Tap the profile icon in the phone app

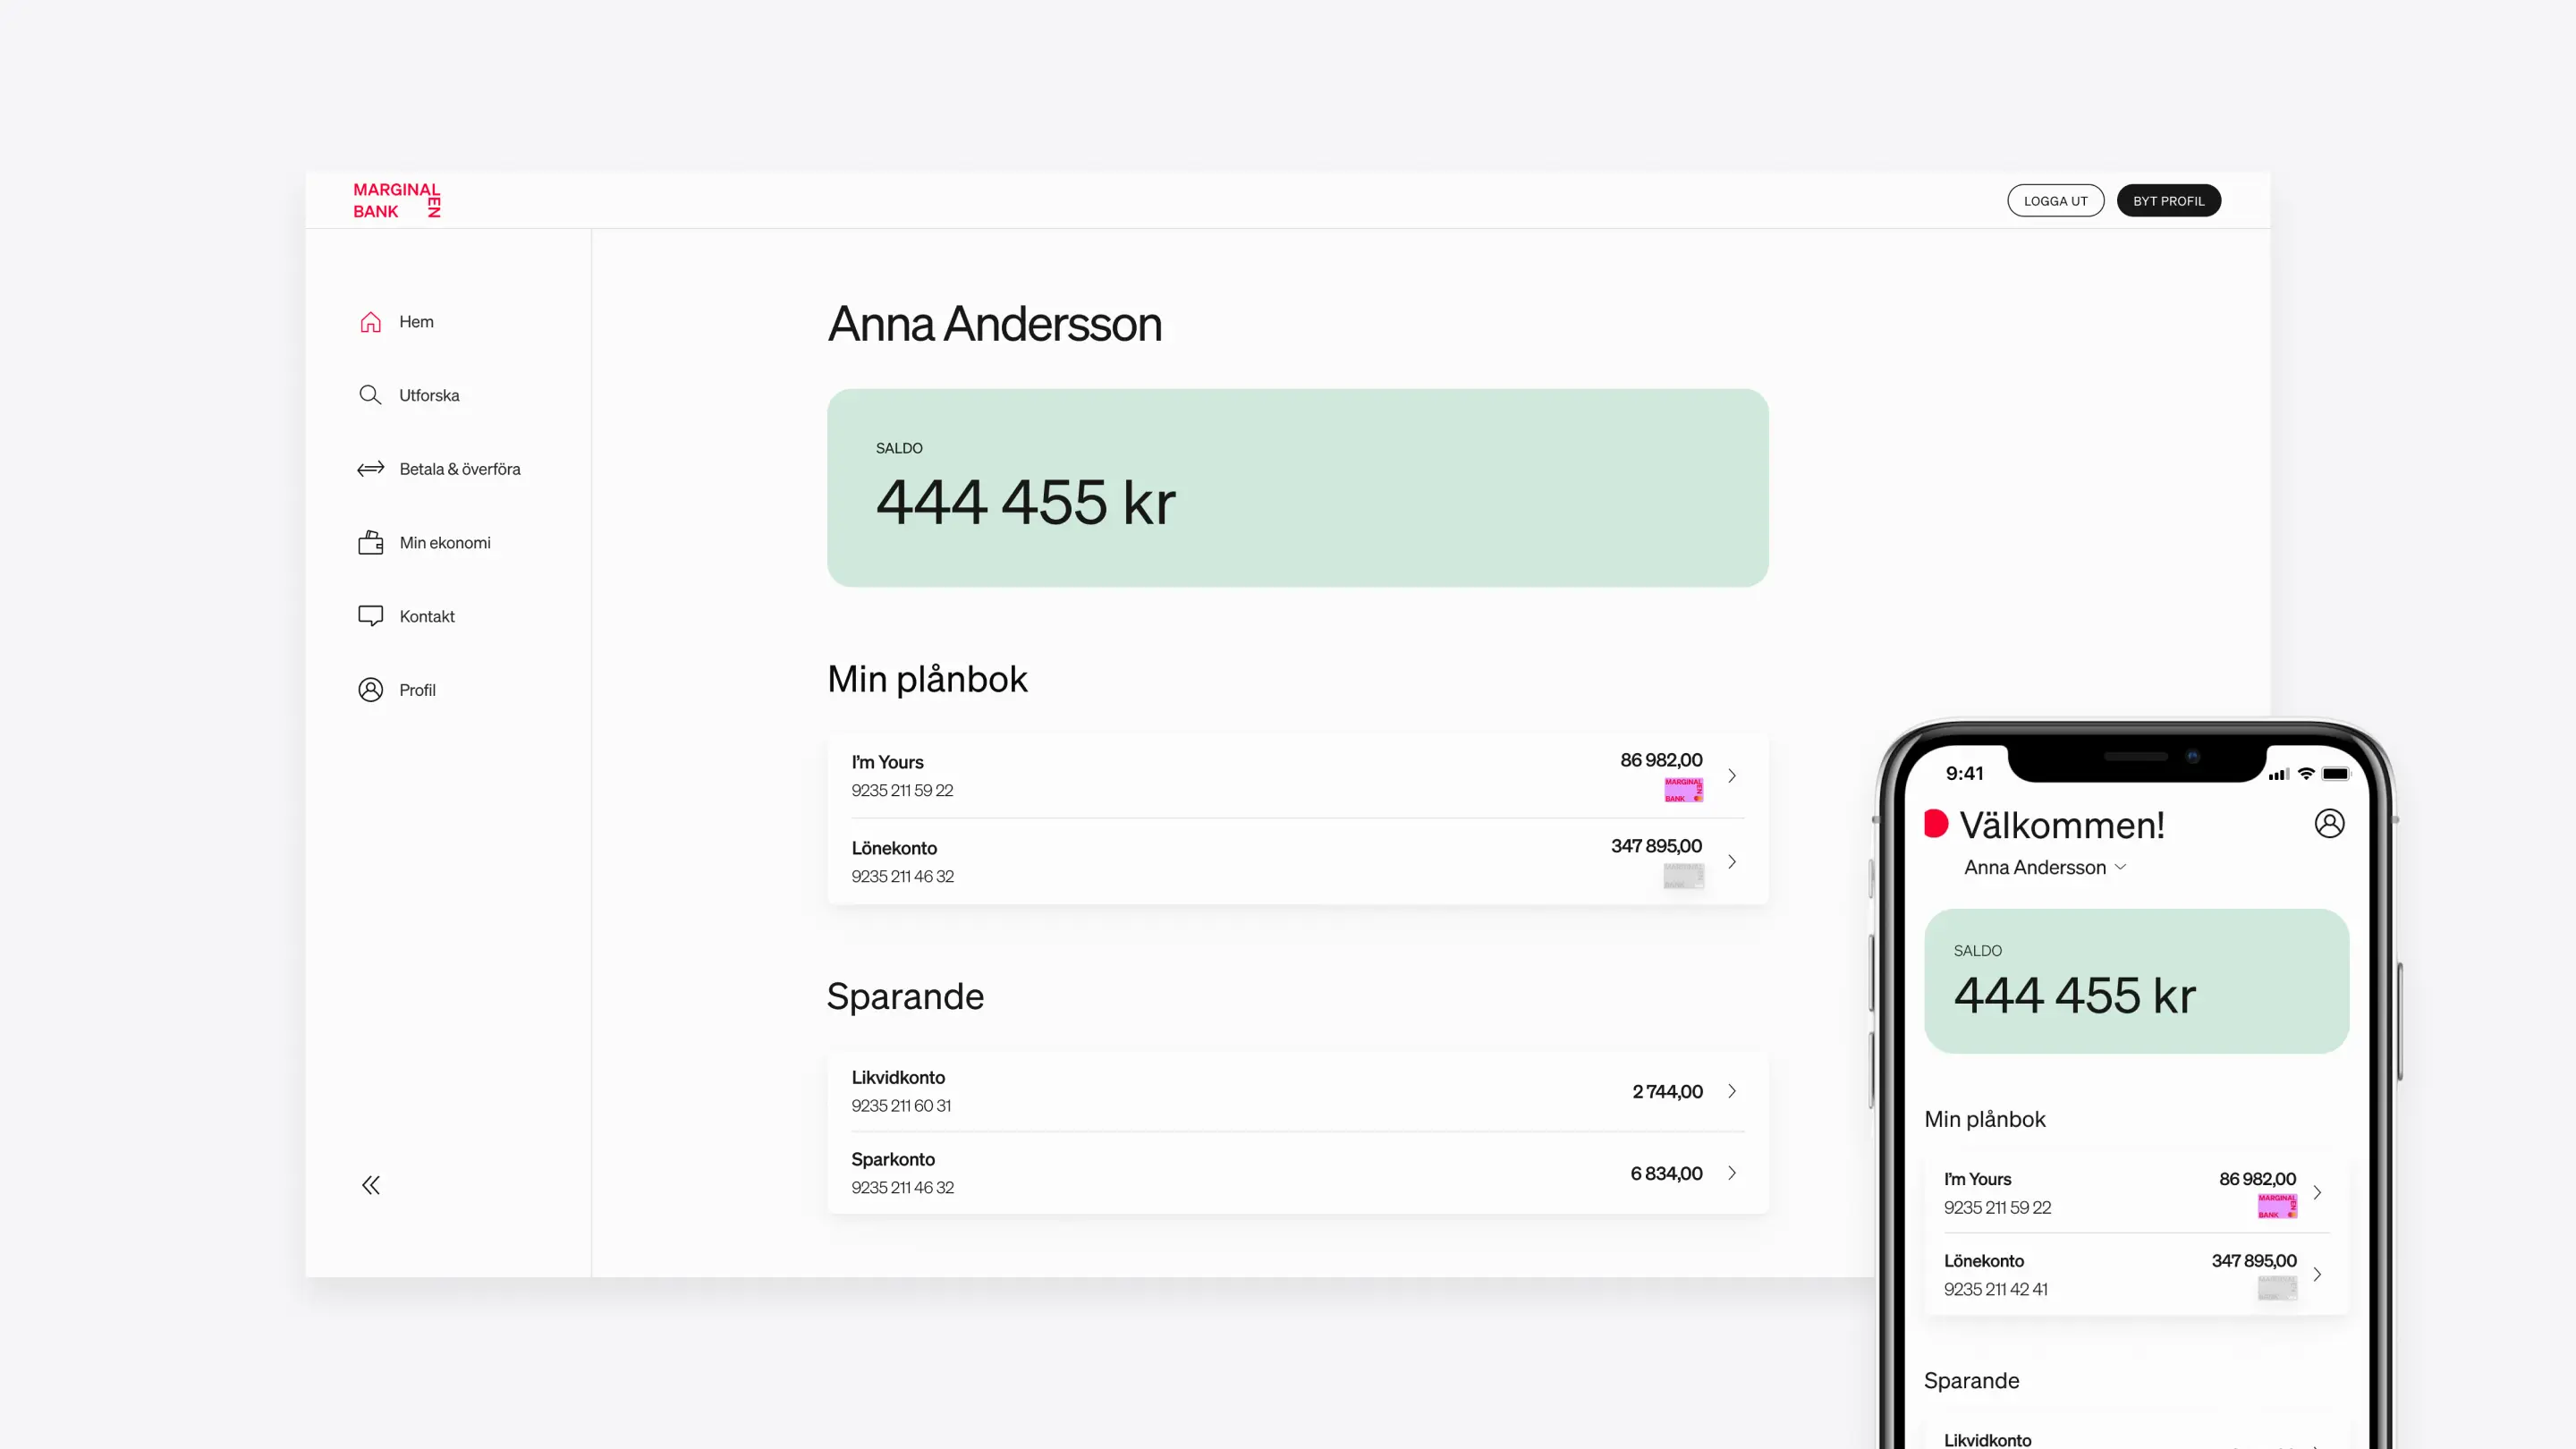2331,823
